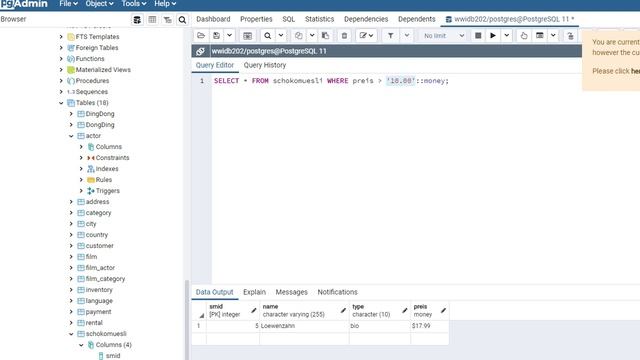This screenshot has width=640, height=360.
Task: Select the Query History tab
Action: pos(264,65)
